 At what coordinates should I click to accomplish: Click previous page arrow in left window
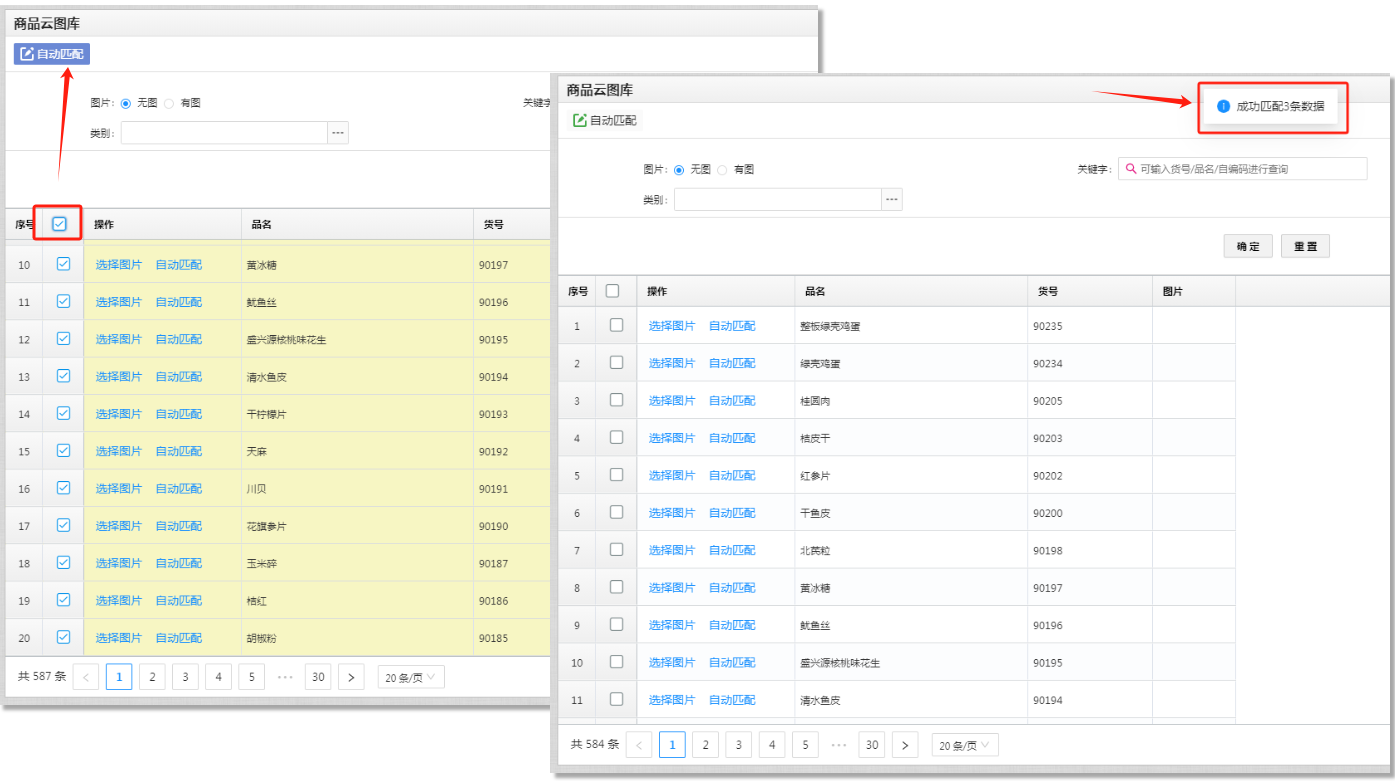pos(86,677)
